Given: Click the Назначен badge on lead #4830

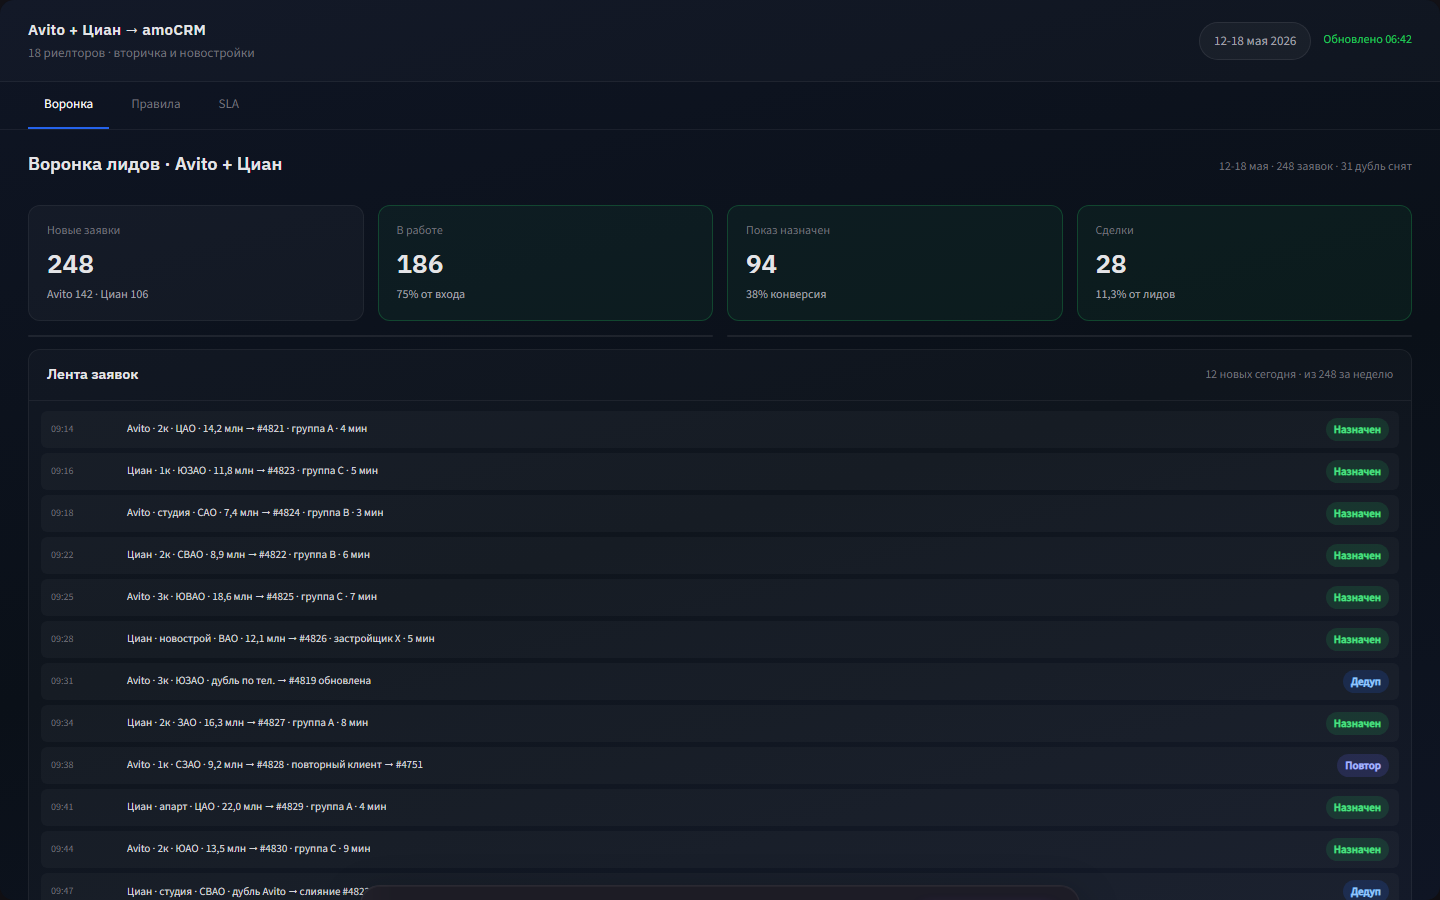Looking at the screenshot, I should [x=1357, y=850].
